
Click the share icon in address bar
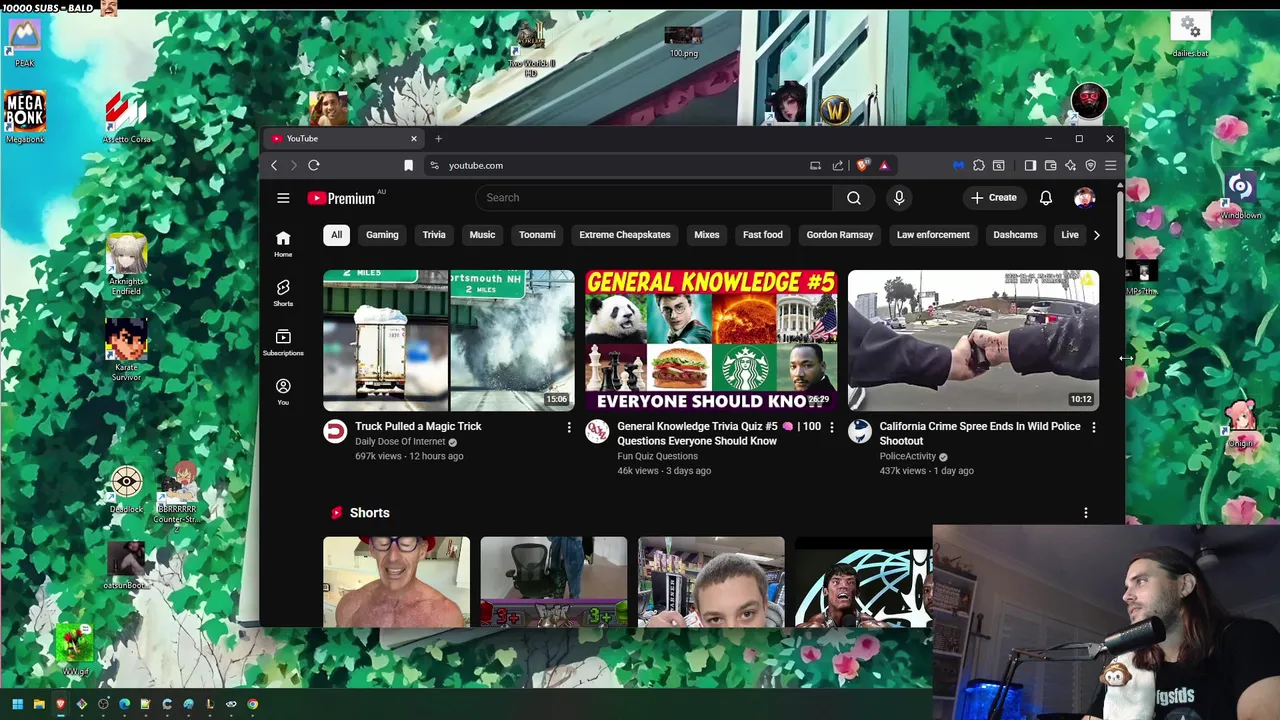838,165
